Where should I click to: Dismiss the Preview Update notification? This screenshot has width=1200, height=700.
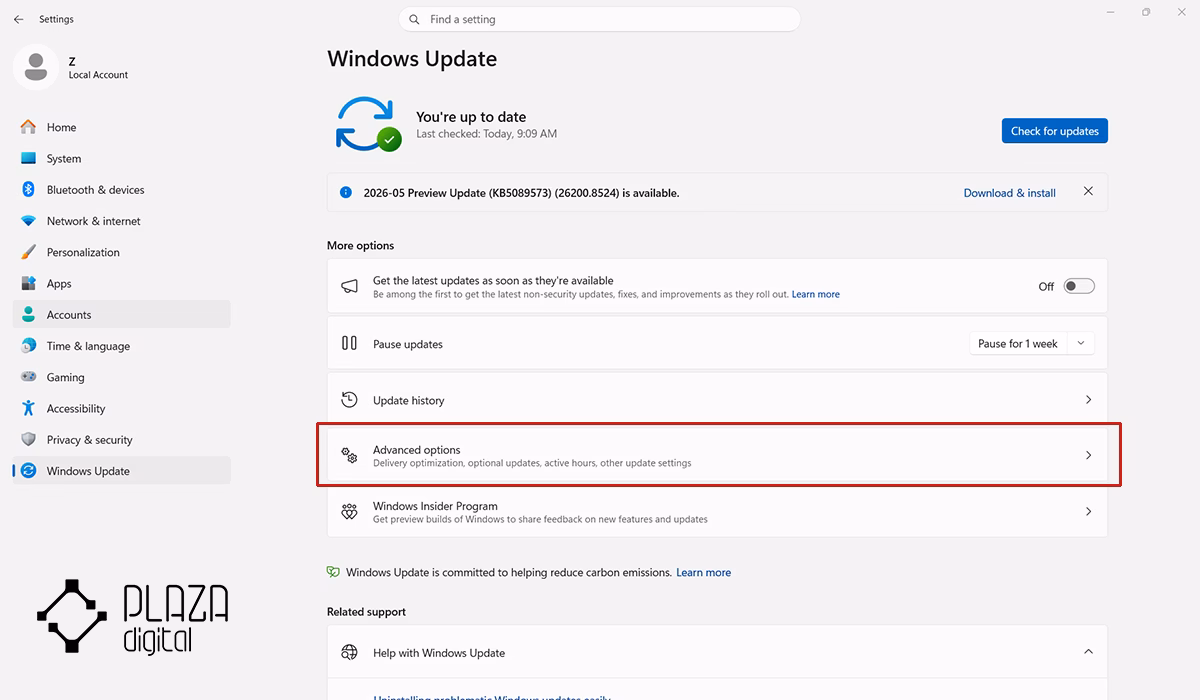click(x=1088, y=191)
